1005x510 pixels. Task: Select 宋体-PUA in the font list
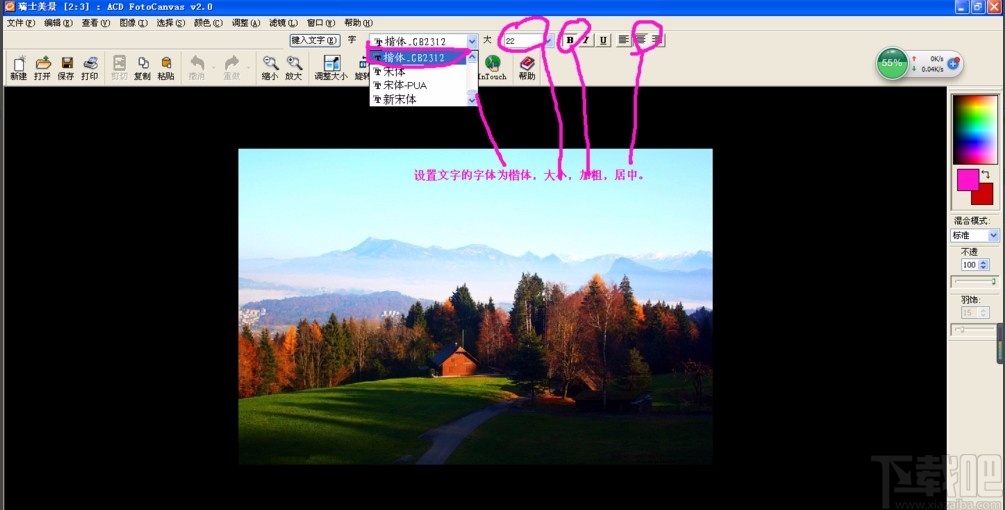tap(419, 85)
